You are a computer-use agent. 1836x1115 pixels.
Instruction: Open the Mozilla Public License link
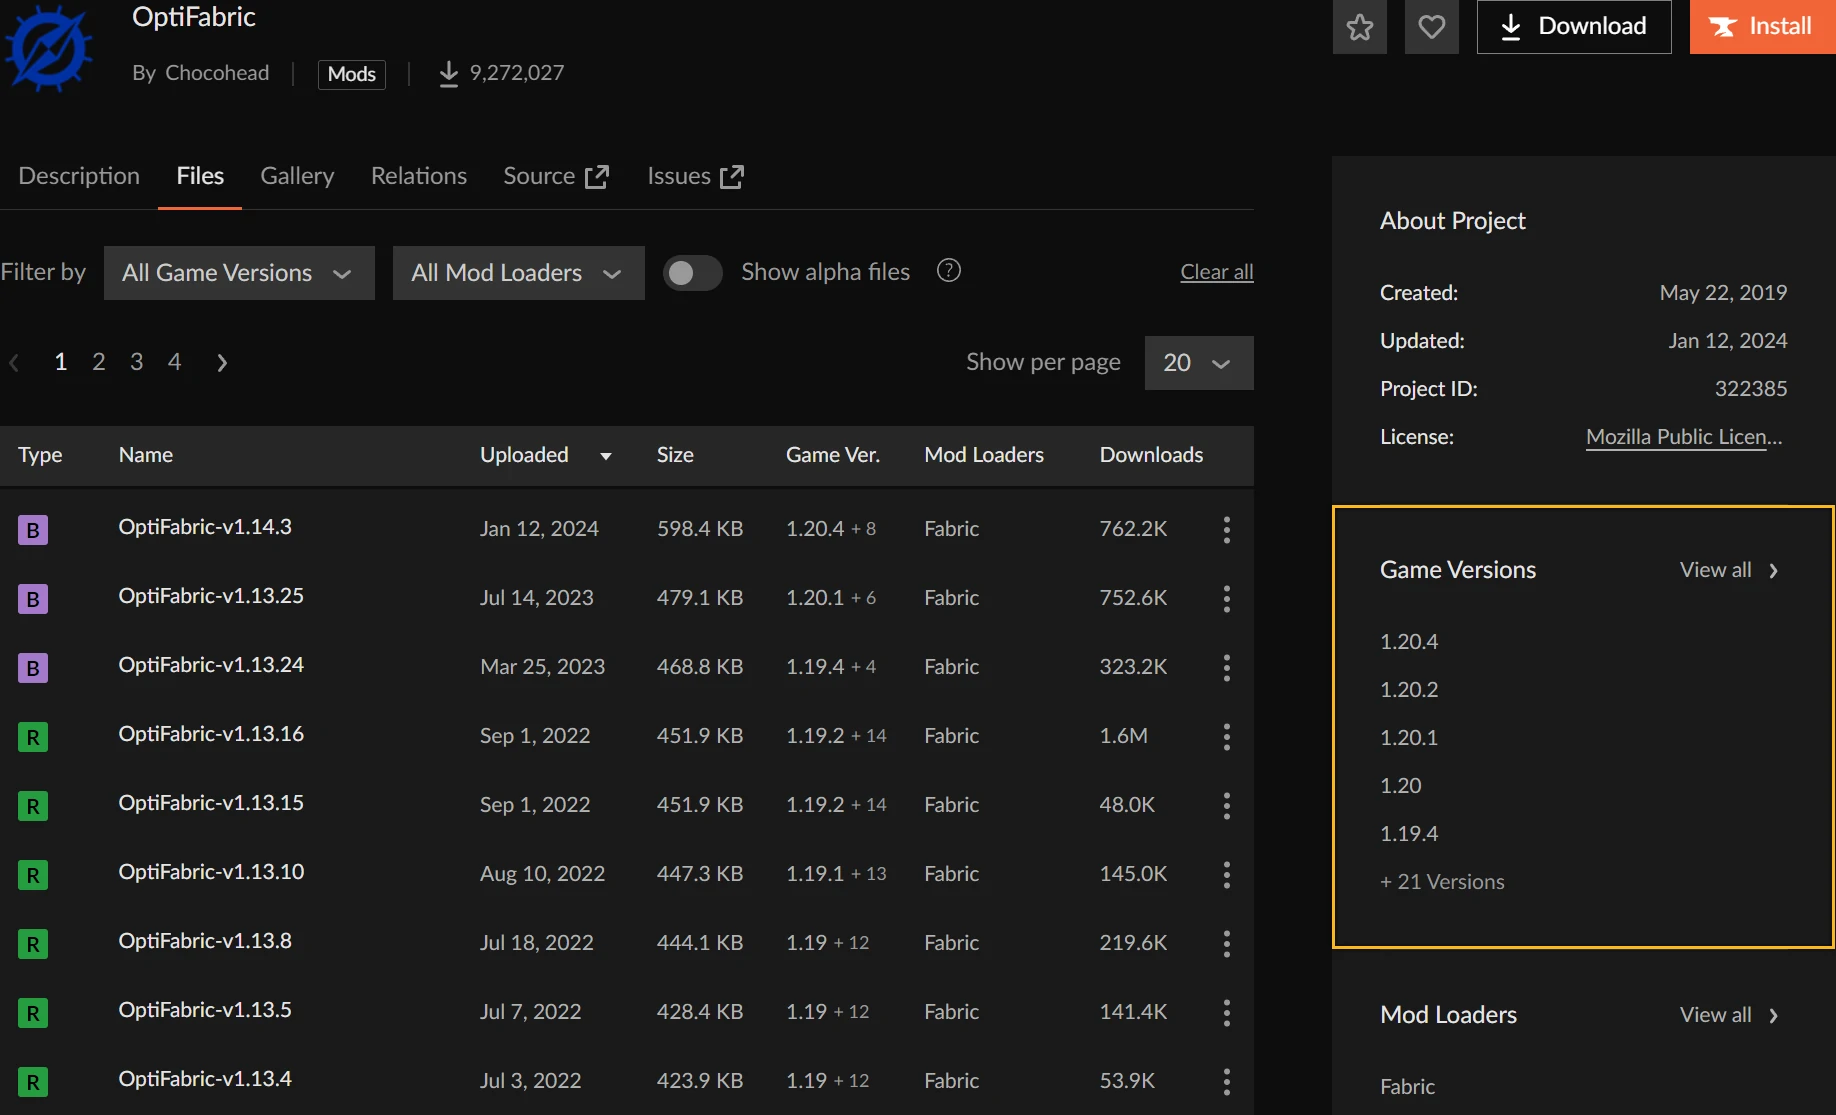pyautogui.click(x=1683, y=437)
